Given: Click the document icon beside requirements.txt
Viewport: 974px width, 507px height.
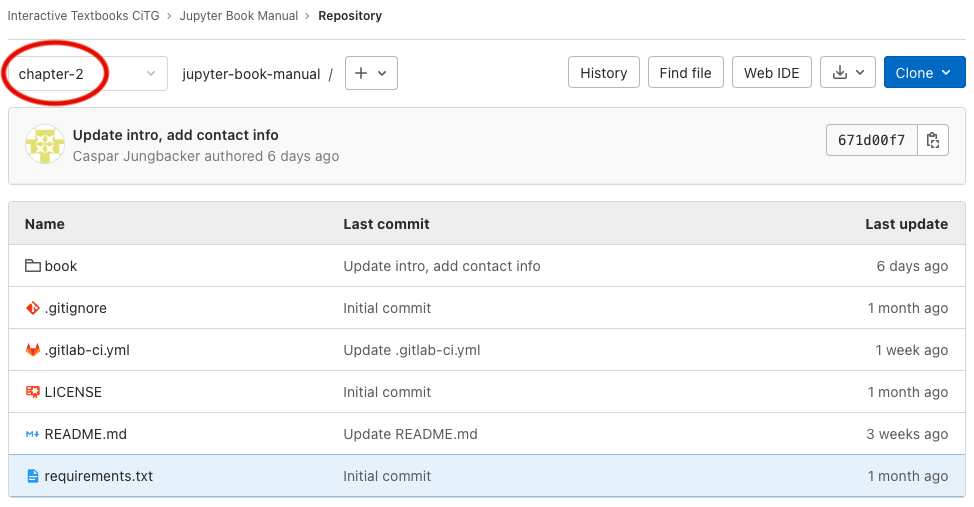Looking at the screenshot, I should [x=32, y=476].
